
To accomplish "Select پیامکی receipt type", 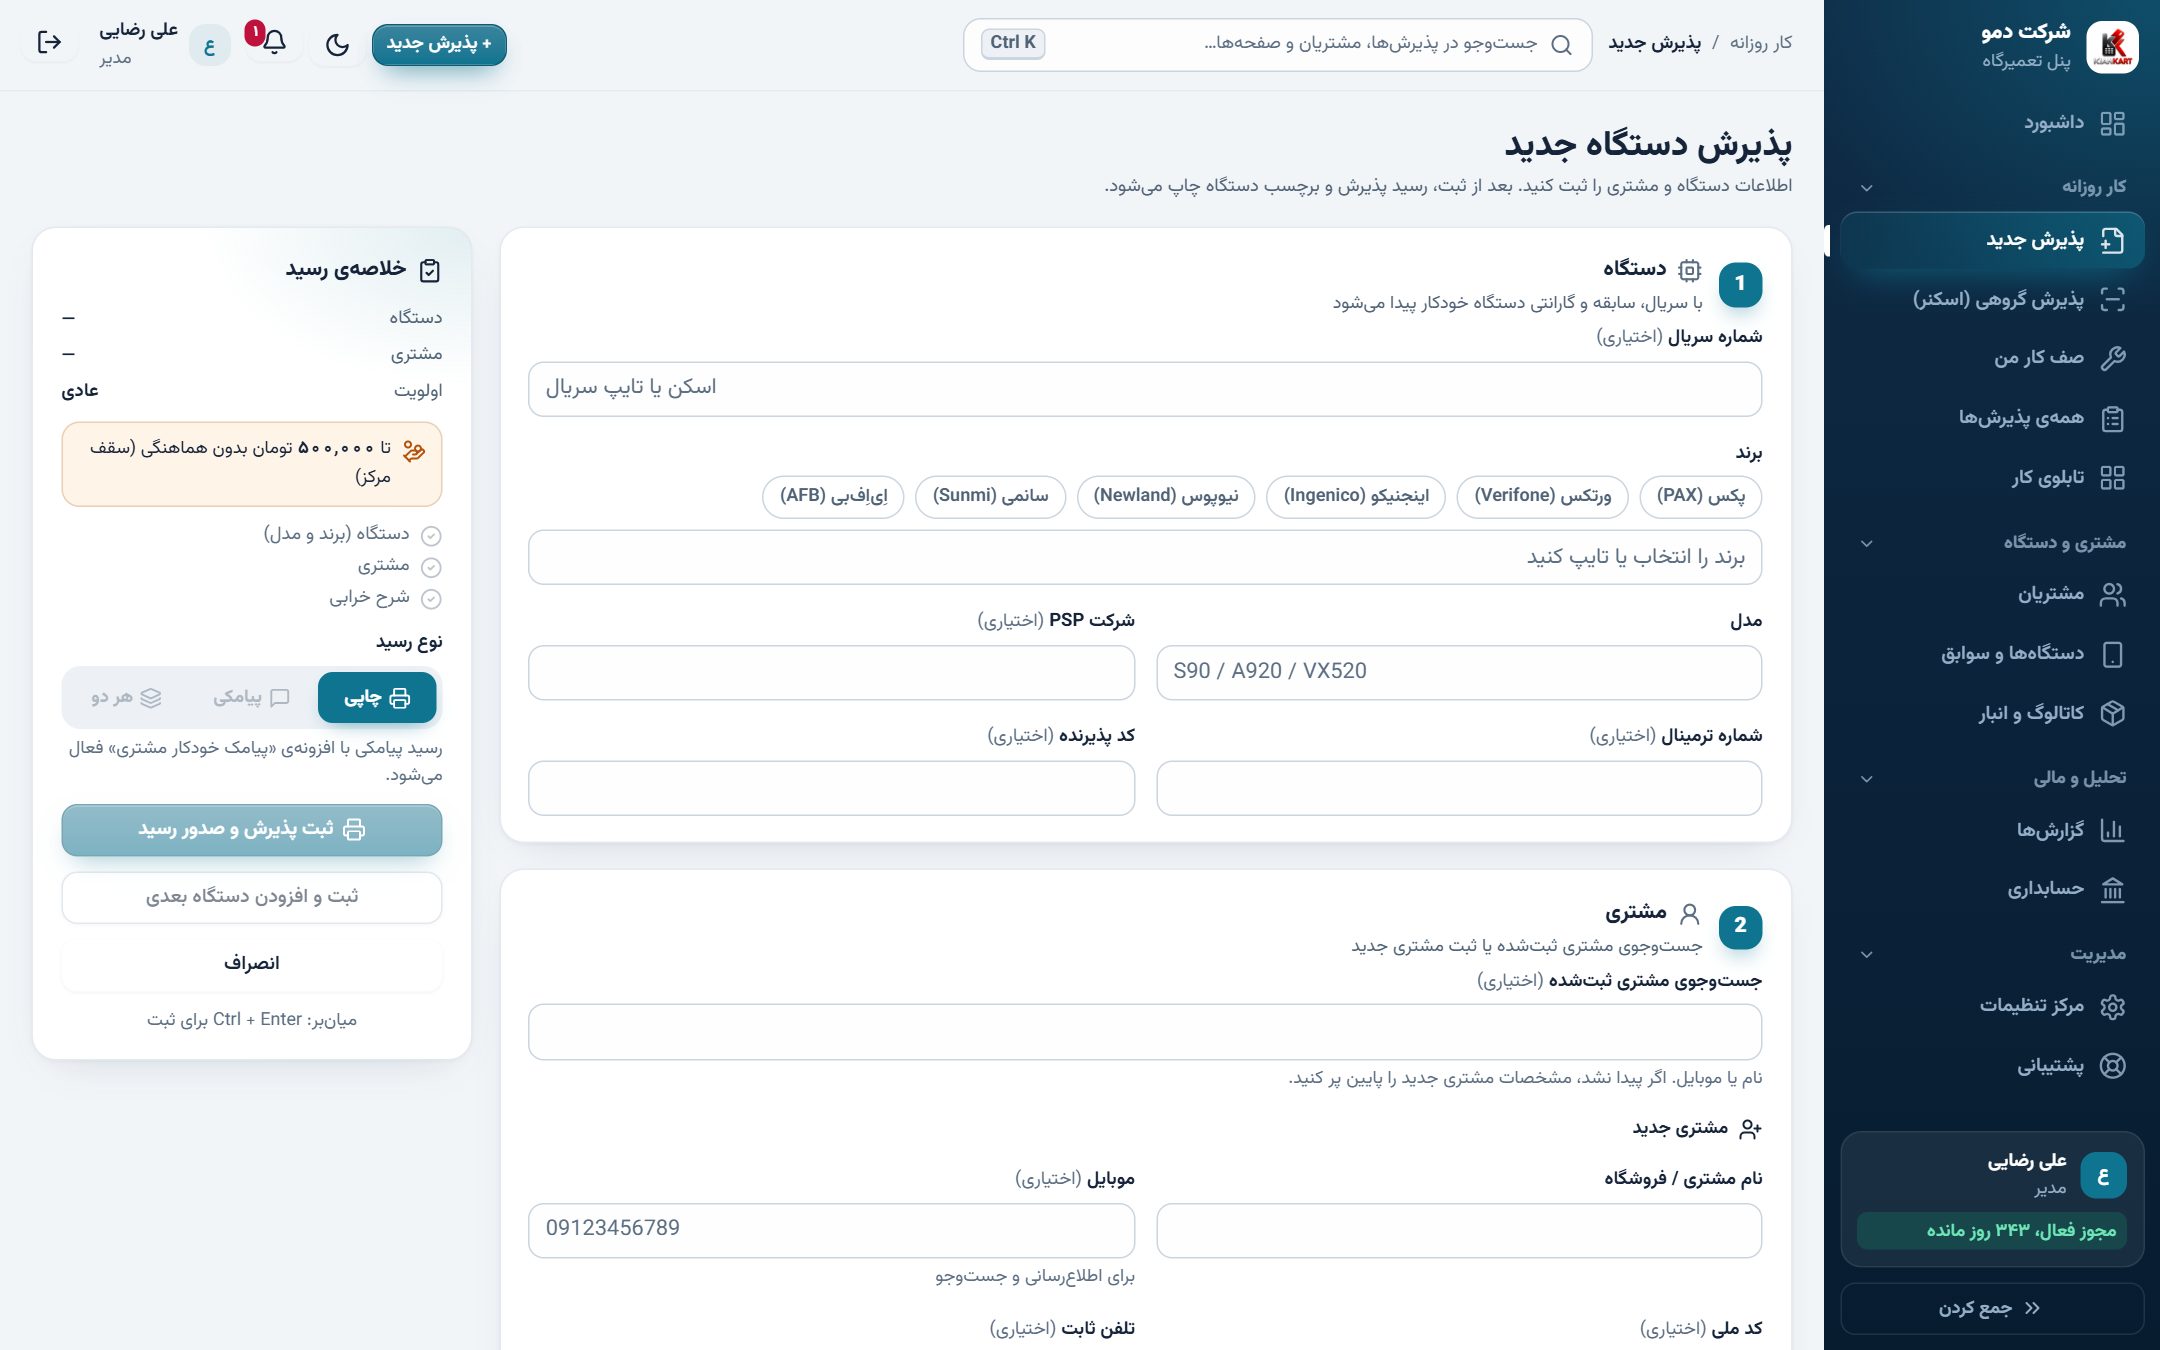I will [251, 697].
